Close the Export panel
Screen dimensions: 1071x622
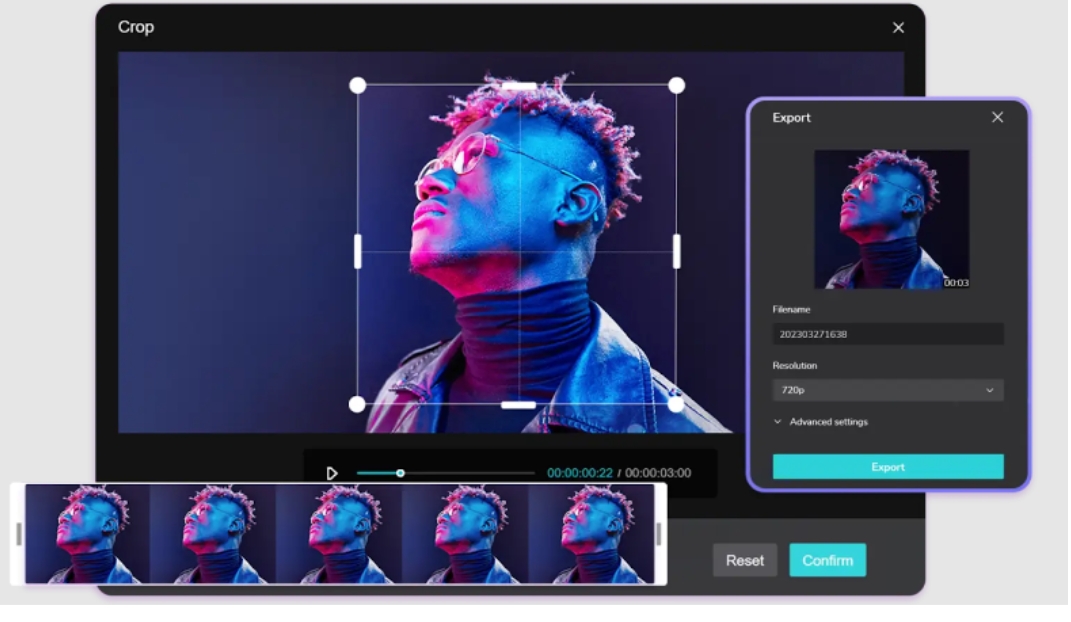tap(997, 118)
